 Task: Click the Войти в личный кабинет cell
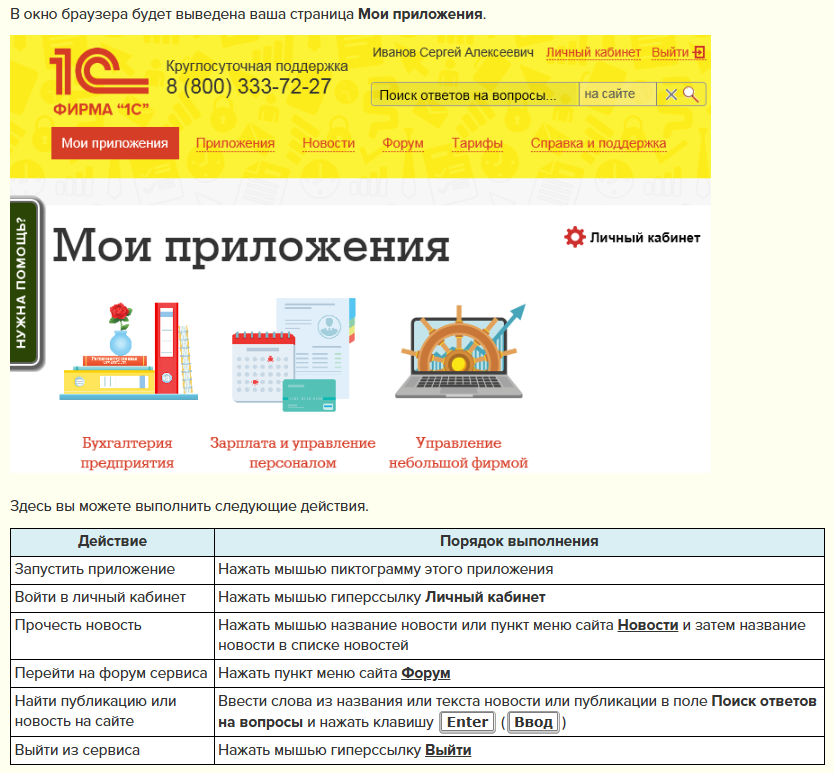(x=112, y=597)
